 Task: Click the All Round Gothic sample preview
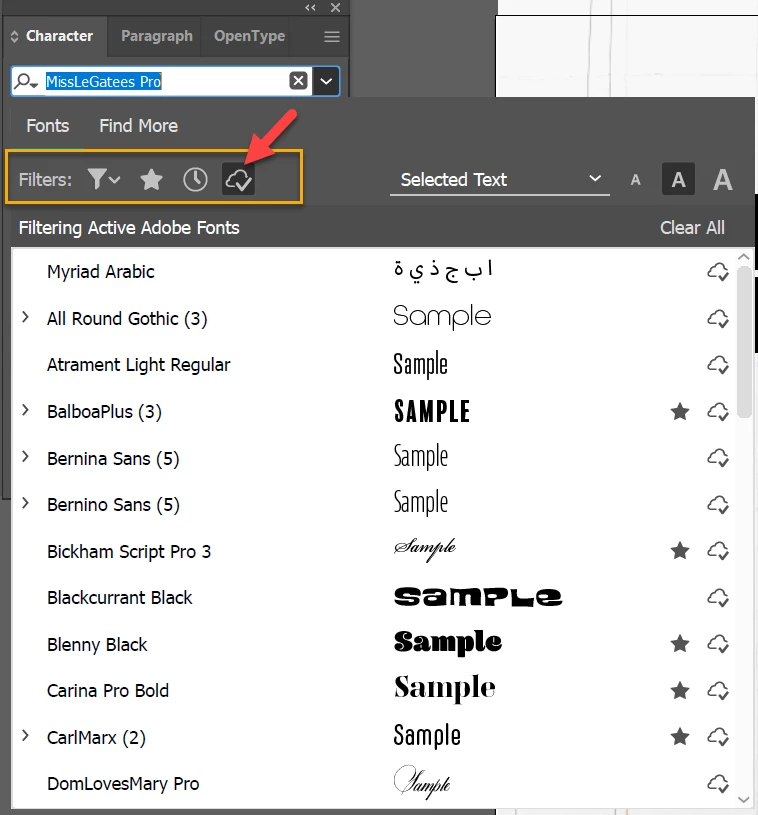(442, 317)
